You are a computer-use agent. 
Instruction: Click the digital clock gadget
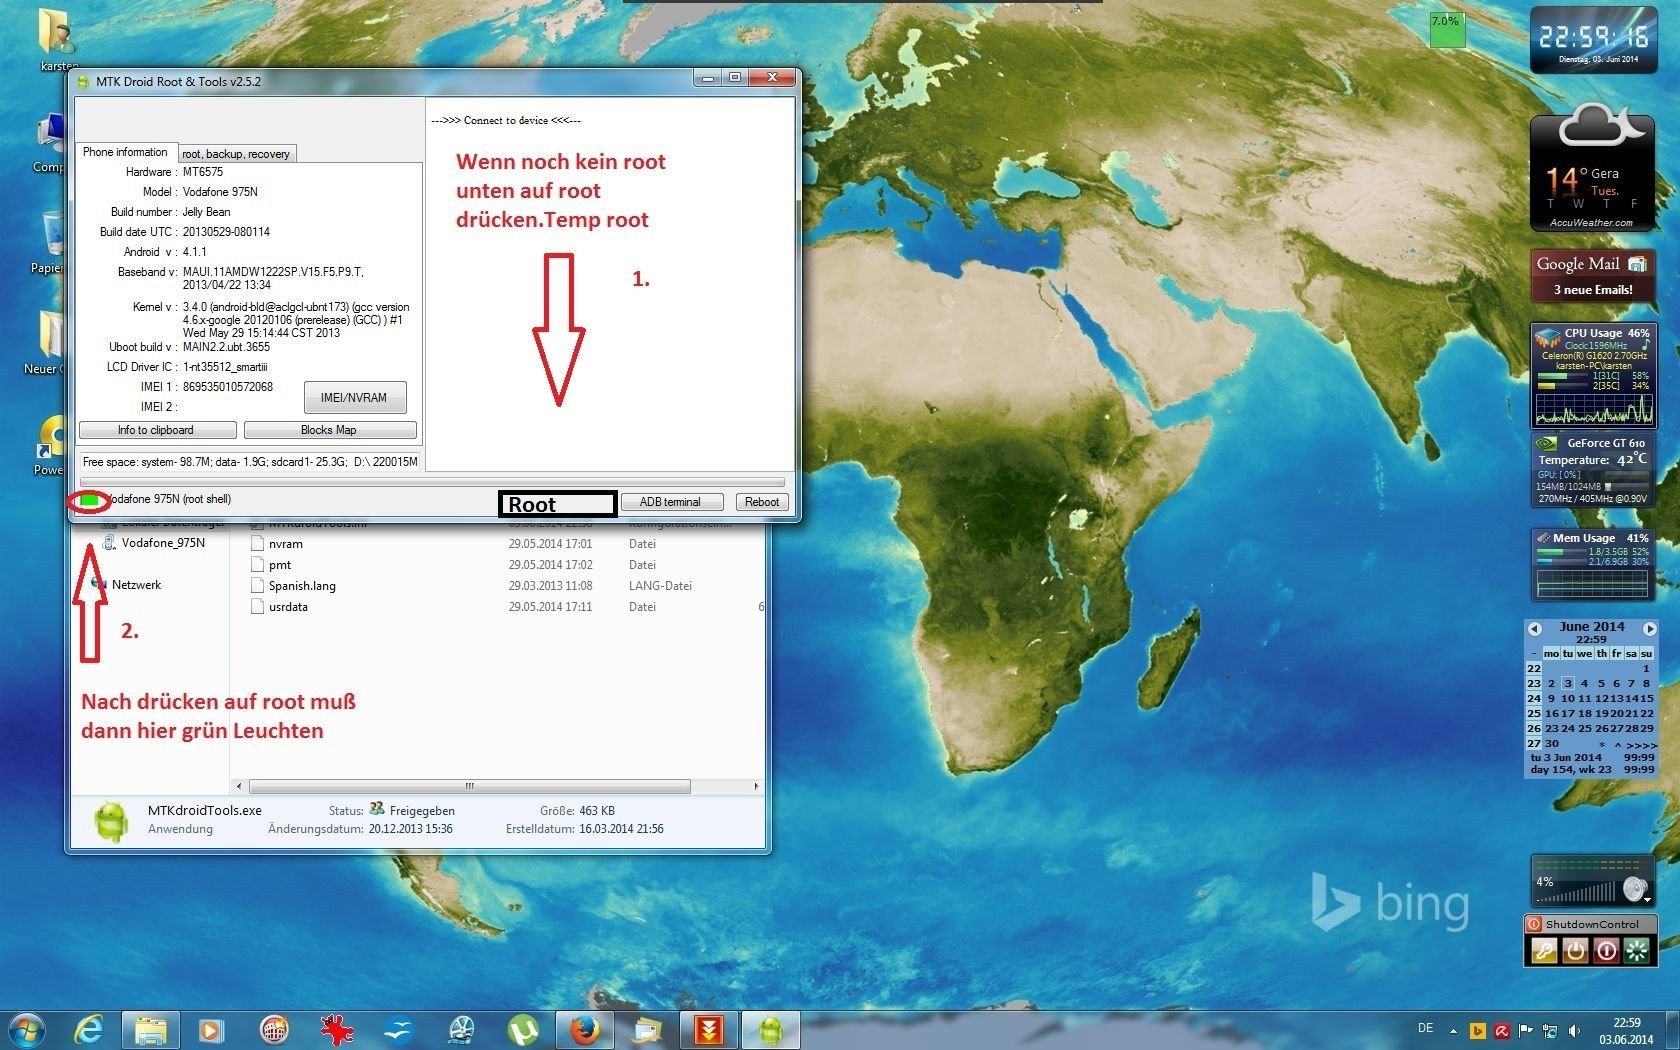(1592, 40)
